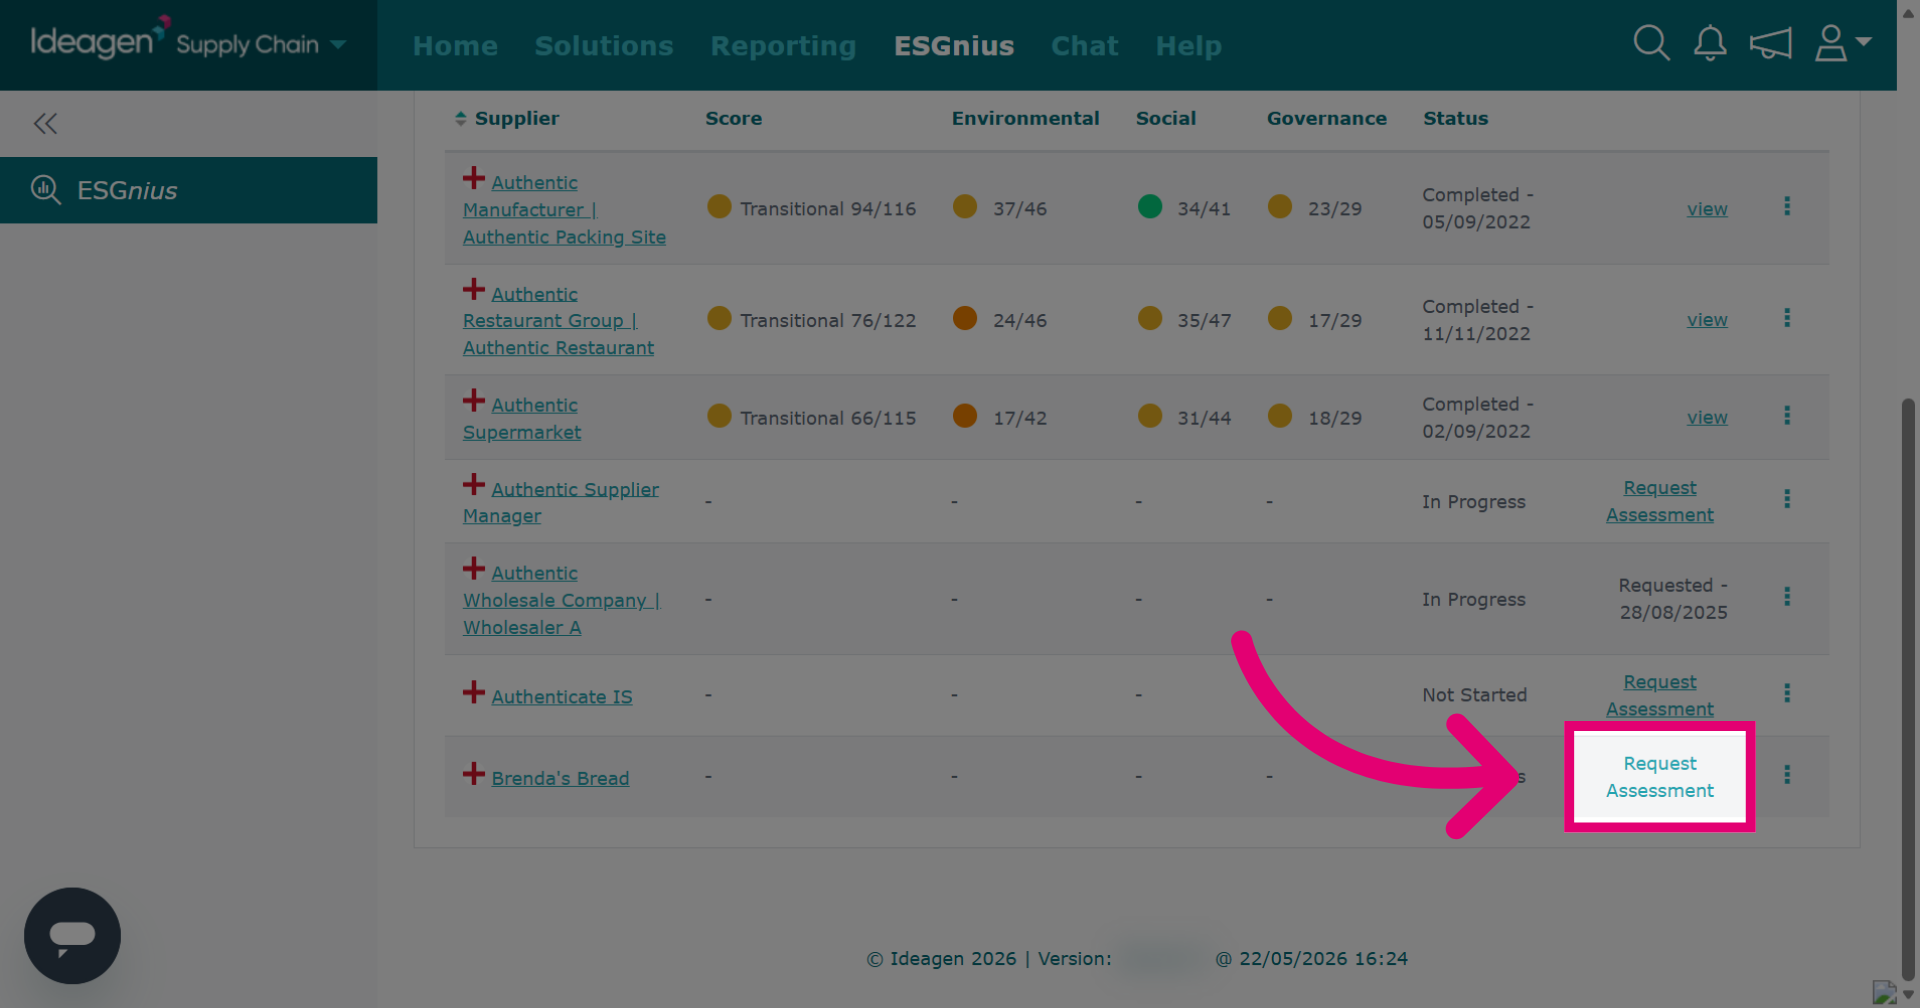Image resolution: width=1920 pixels, height=1008 pixels.
Task: View Authentic Manufacturer completed assessment
Action: 1707,209
